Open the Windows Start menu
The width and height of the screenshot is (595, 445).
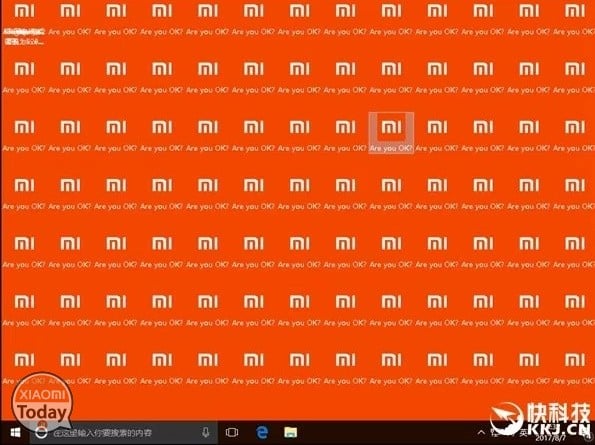(15, 432)
